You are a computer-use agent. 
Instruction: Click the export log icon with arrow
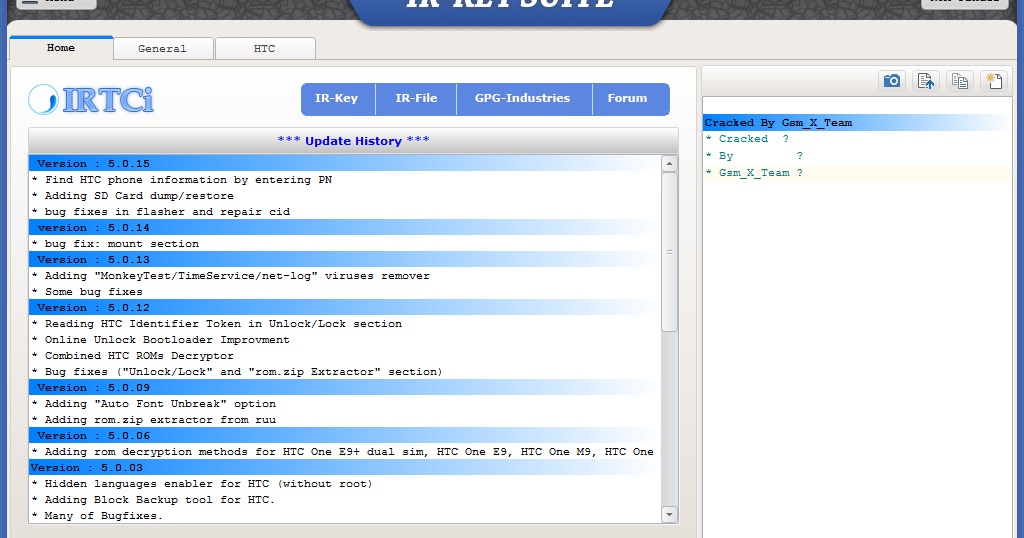tap(925, 81)
